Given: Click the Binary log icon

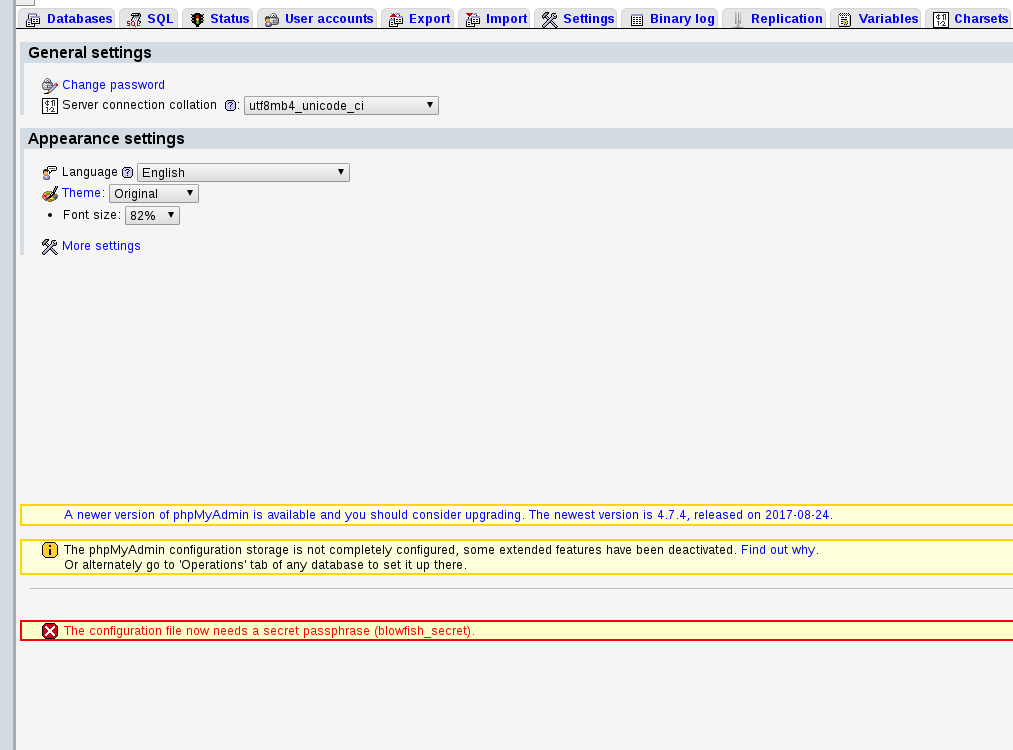Looking at the screenshot, I should (636, 19).
